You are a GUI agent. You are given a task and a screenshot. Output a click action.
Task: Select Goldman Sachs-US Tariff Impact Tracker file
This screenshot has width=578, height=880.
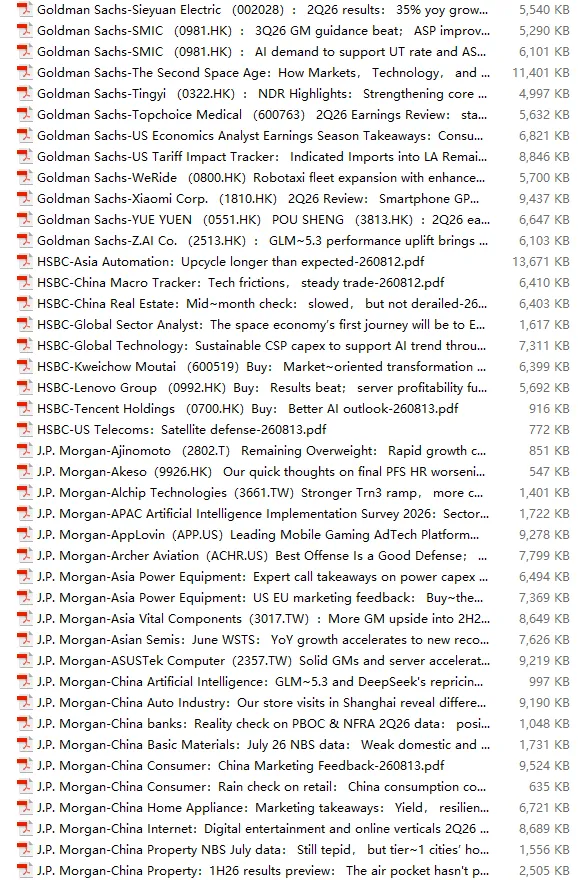click(262, 157)
